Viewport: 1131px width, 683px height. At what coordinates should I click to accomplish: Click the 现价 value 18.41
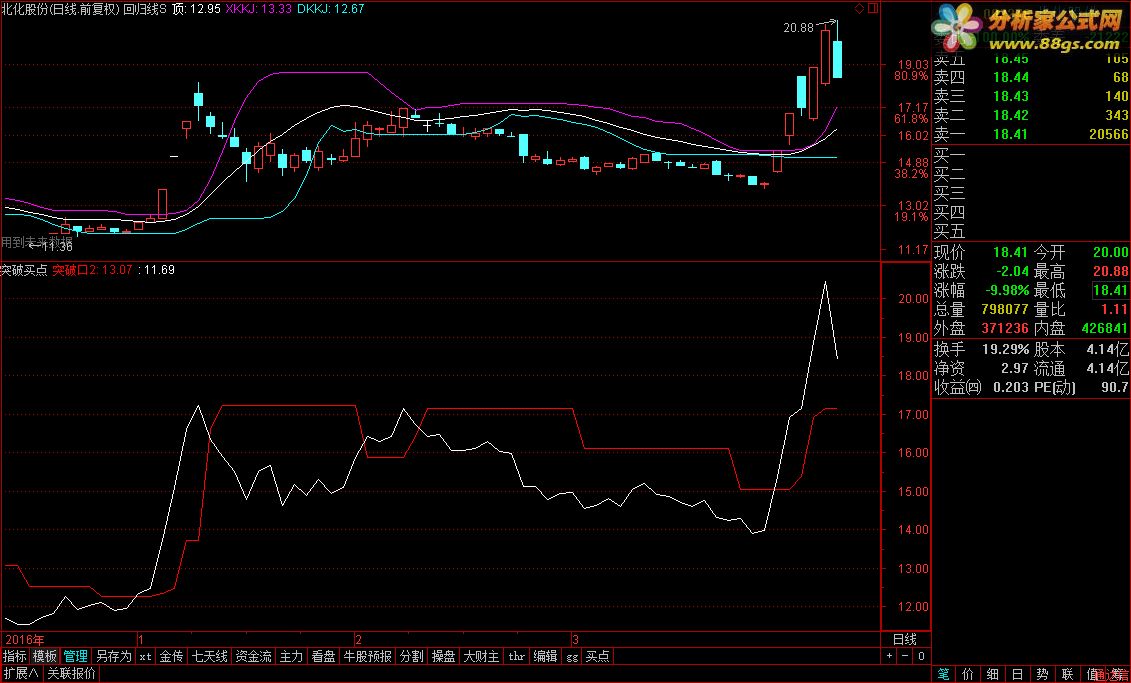pyautogui.click(x=1010, y=252)
